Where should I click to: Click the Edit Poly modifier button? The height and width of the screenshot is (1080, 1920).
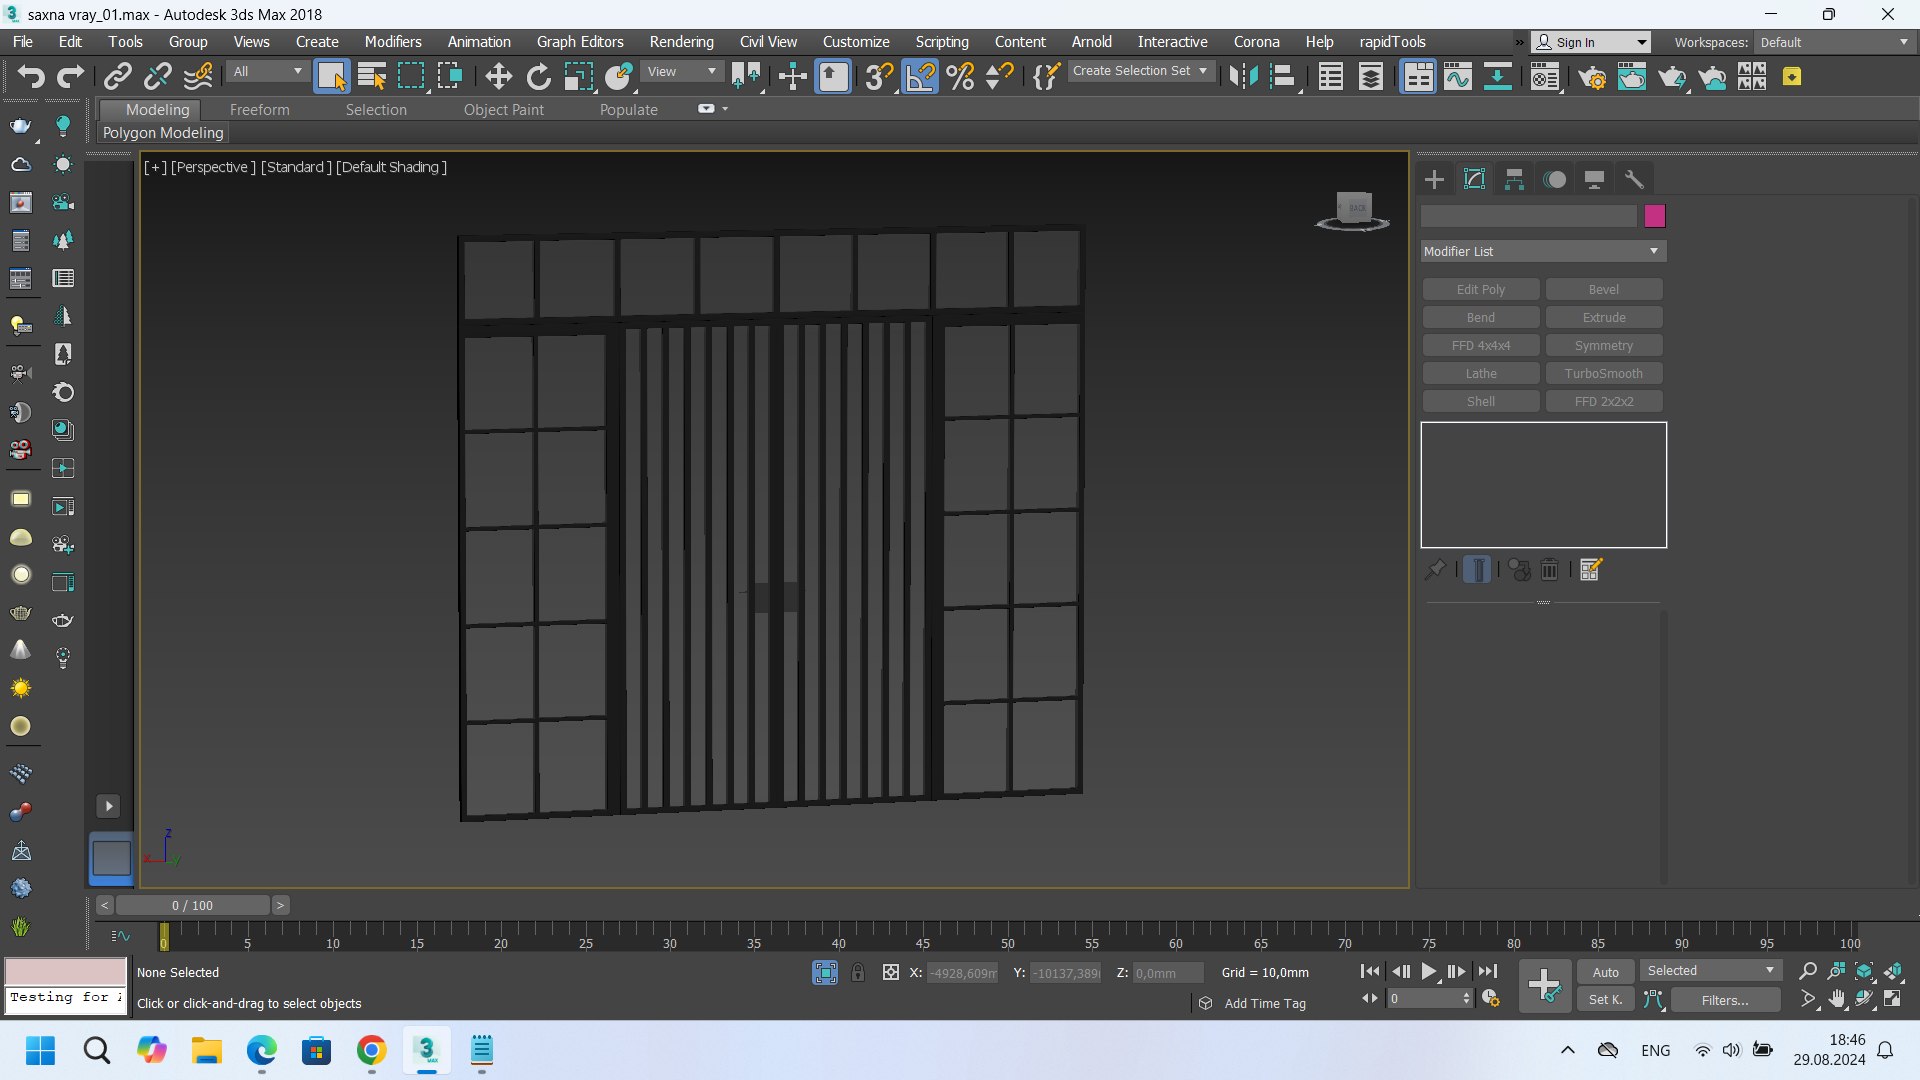pyautogui.click(x=1480, y=289)
